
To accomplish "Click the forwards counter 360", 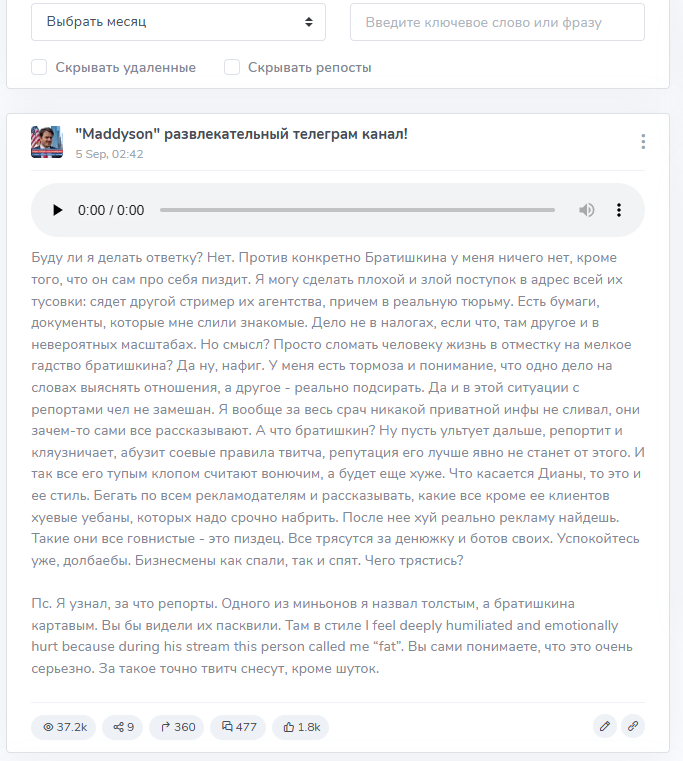I will click(x=177, y=727).
